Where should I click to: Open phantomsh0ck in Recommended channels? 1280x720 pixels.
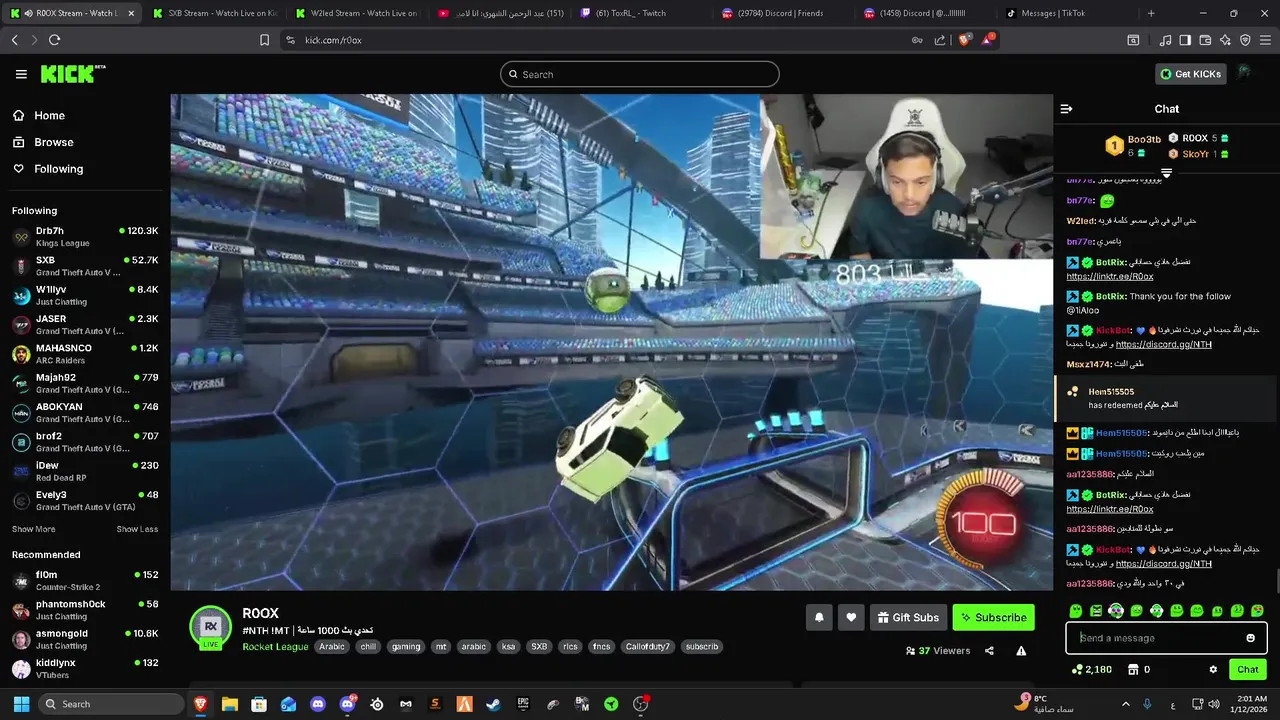click(85, 610)
